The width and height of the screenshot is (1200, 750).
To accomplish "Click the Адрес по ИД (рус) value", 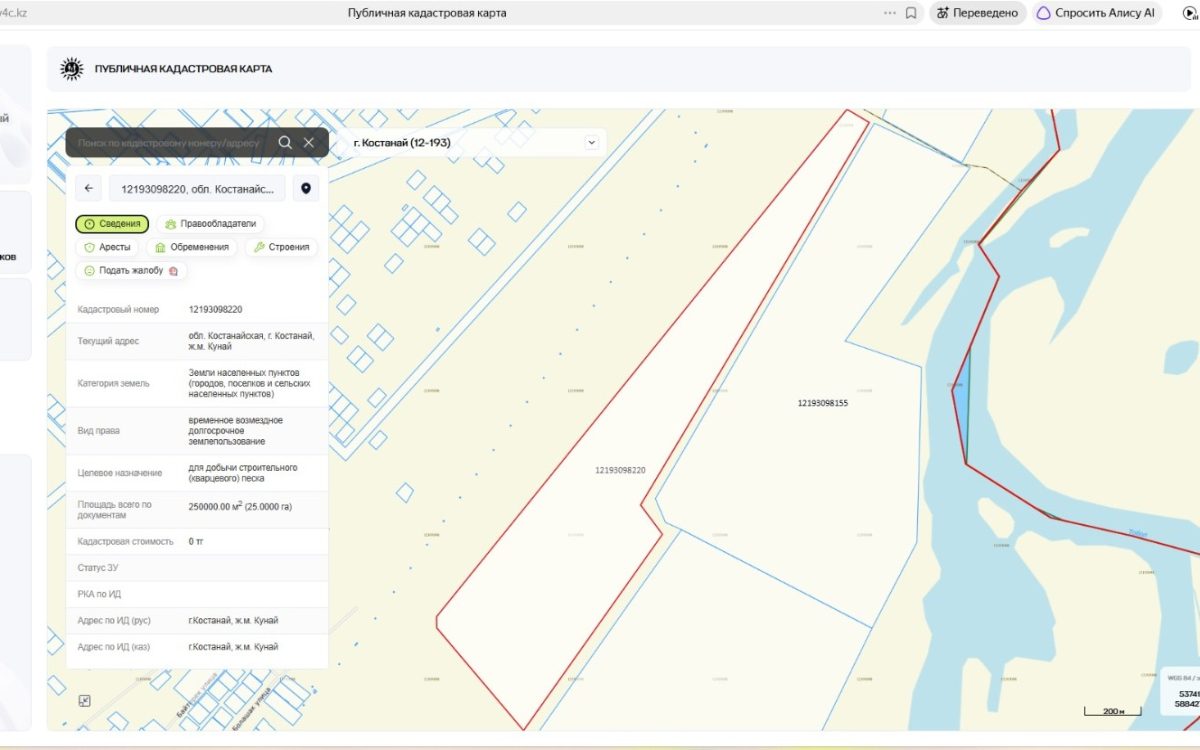I will (233, 620).
